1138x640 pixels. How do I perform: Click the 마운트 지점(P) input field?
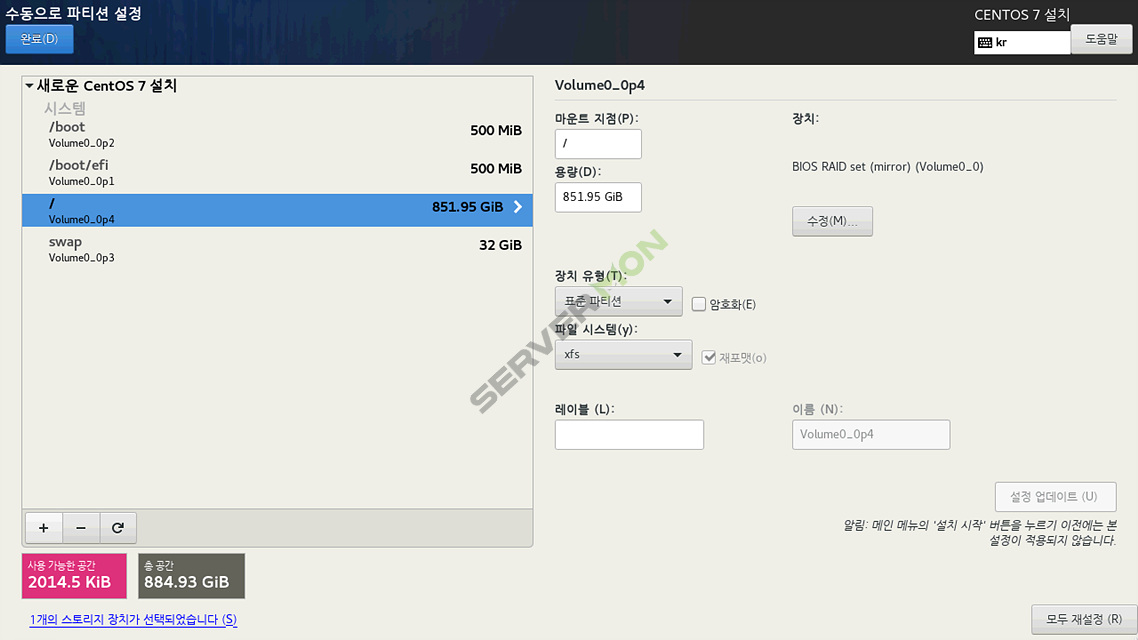click(598, 144)
